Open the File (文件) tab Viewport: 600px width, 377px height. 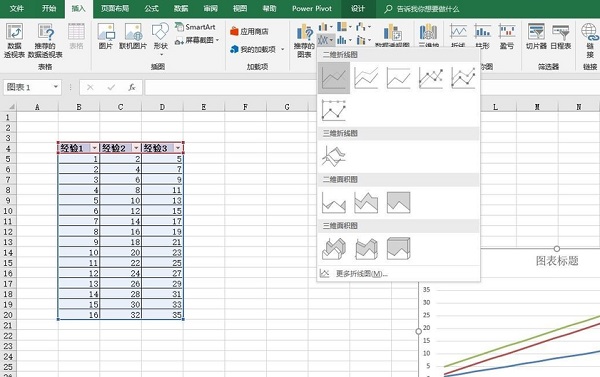point(16,9)
